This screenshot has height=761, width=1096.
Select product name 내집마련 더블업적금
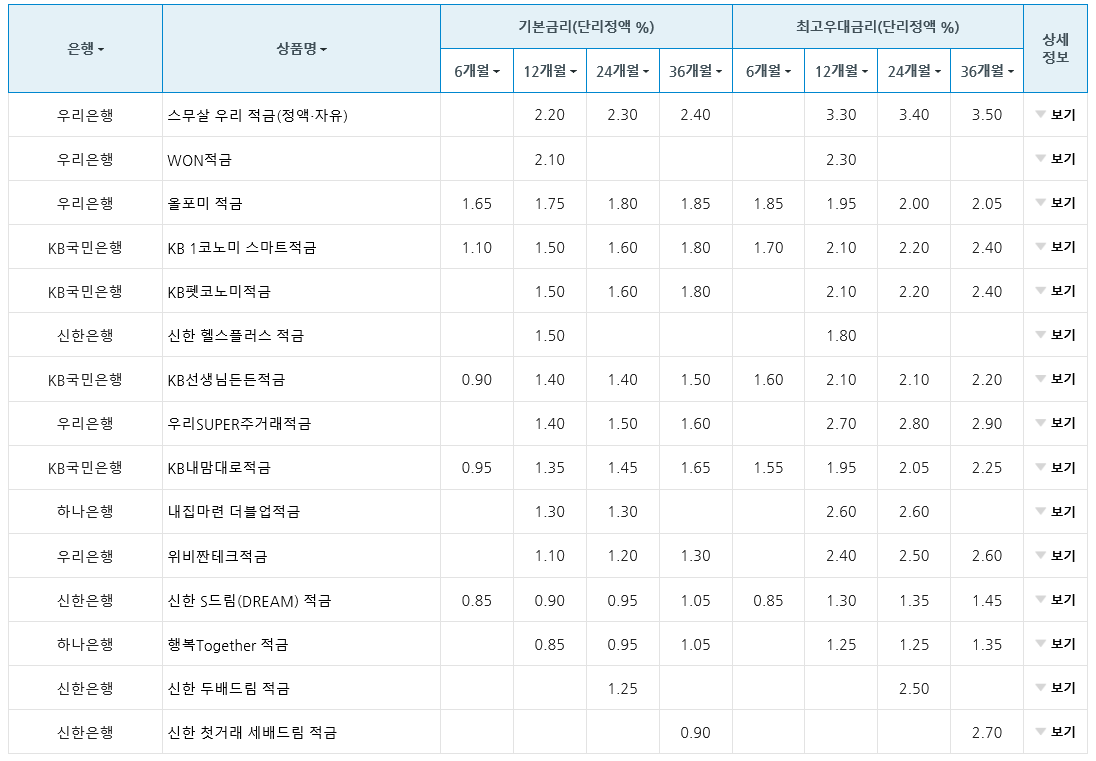click(x=233, y=512)
